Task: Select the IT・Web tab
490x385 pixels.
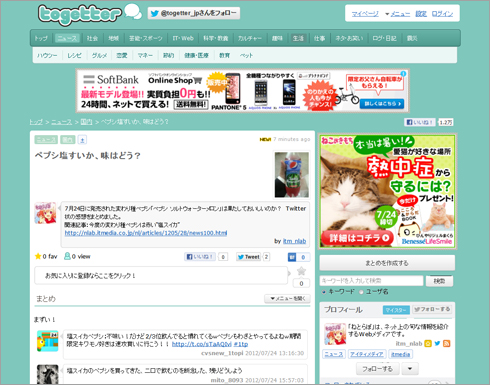Action: pos(183,38)
